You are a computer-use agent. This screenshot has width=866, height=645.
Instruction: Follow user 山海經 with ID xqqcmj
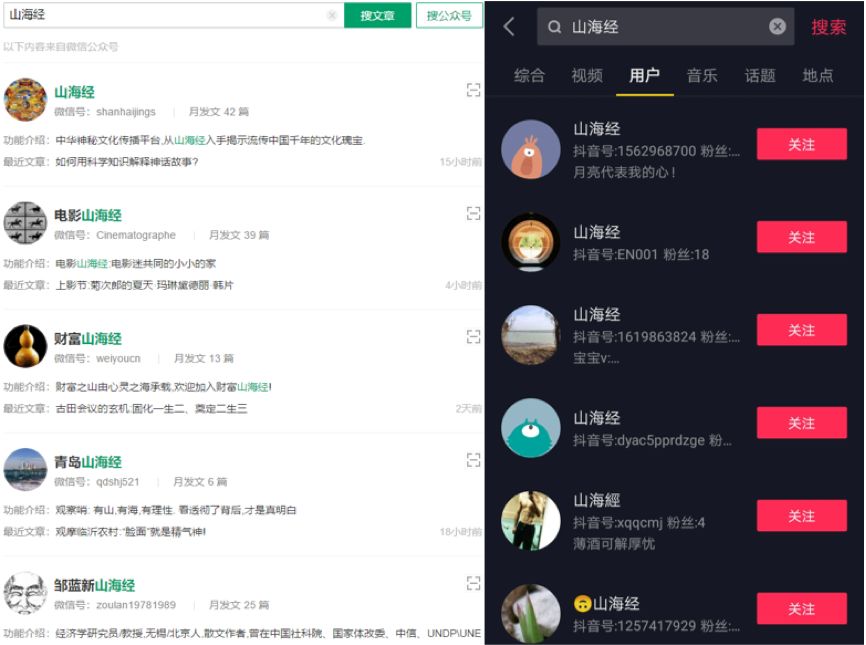[801, 516]
